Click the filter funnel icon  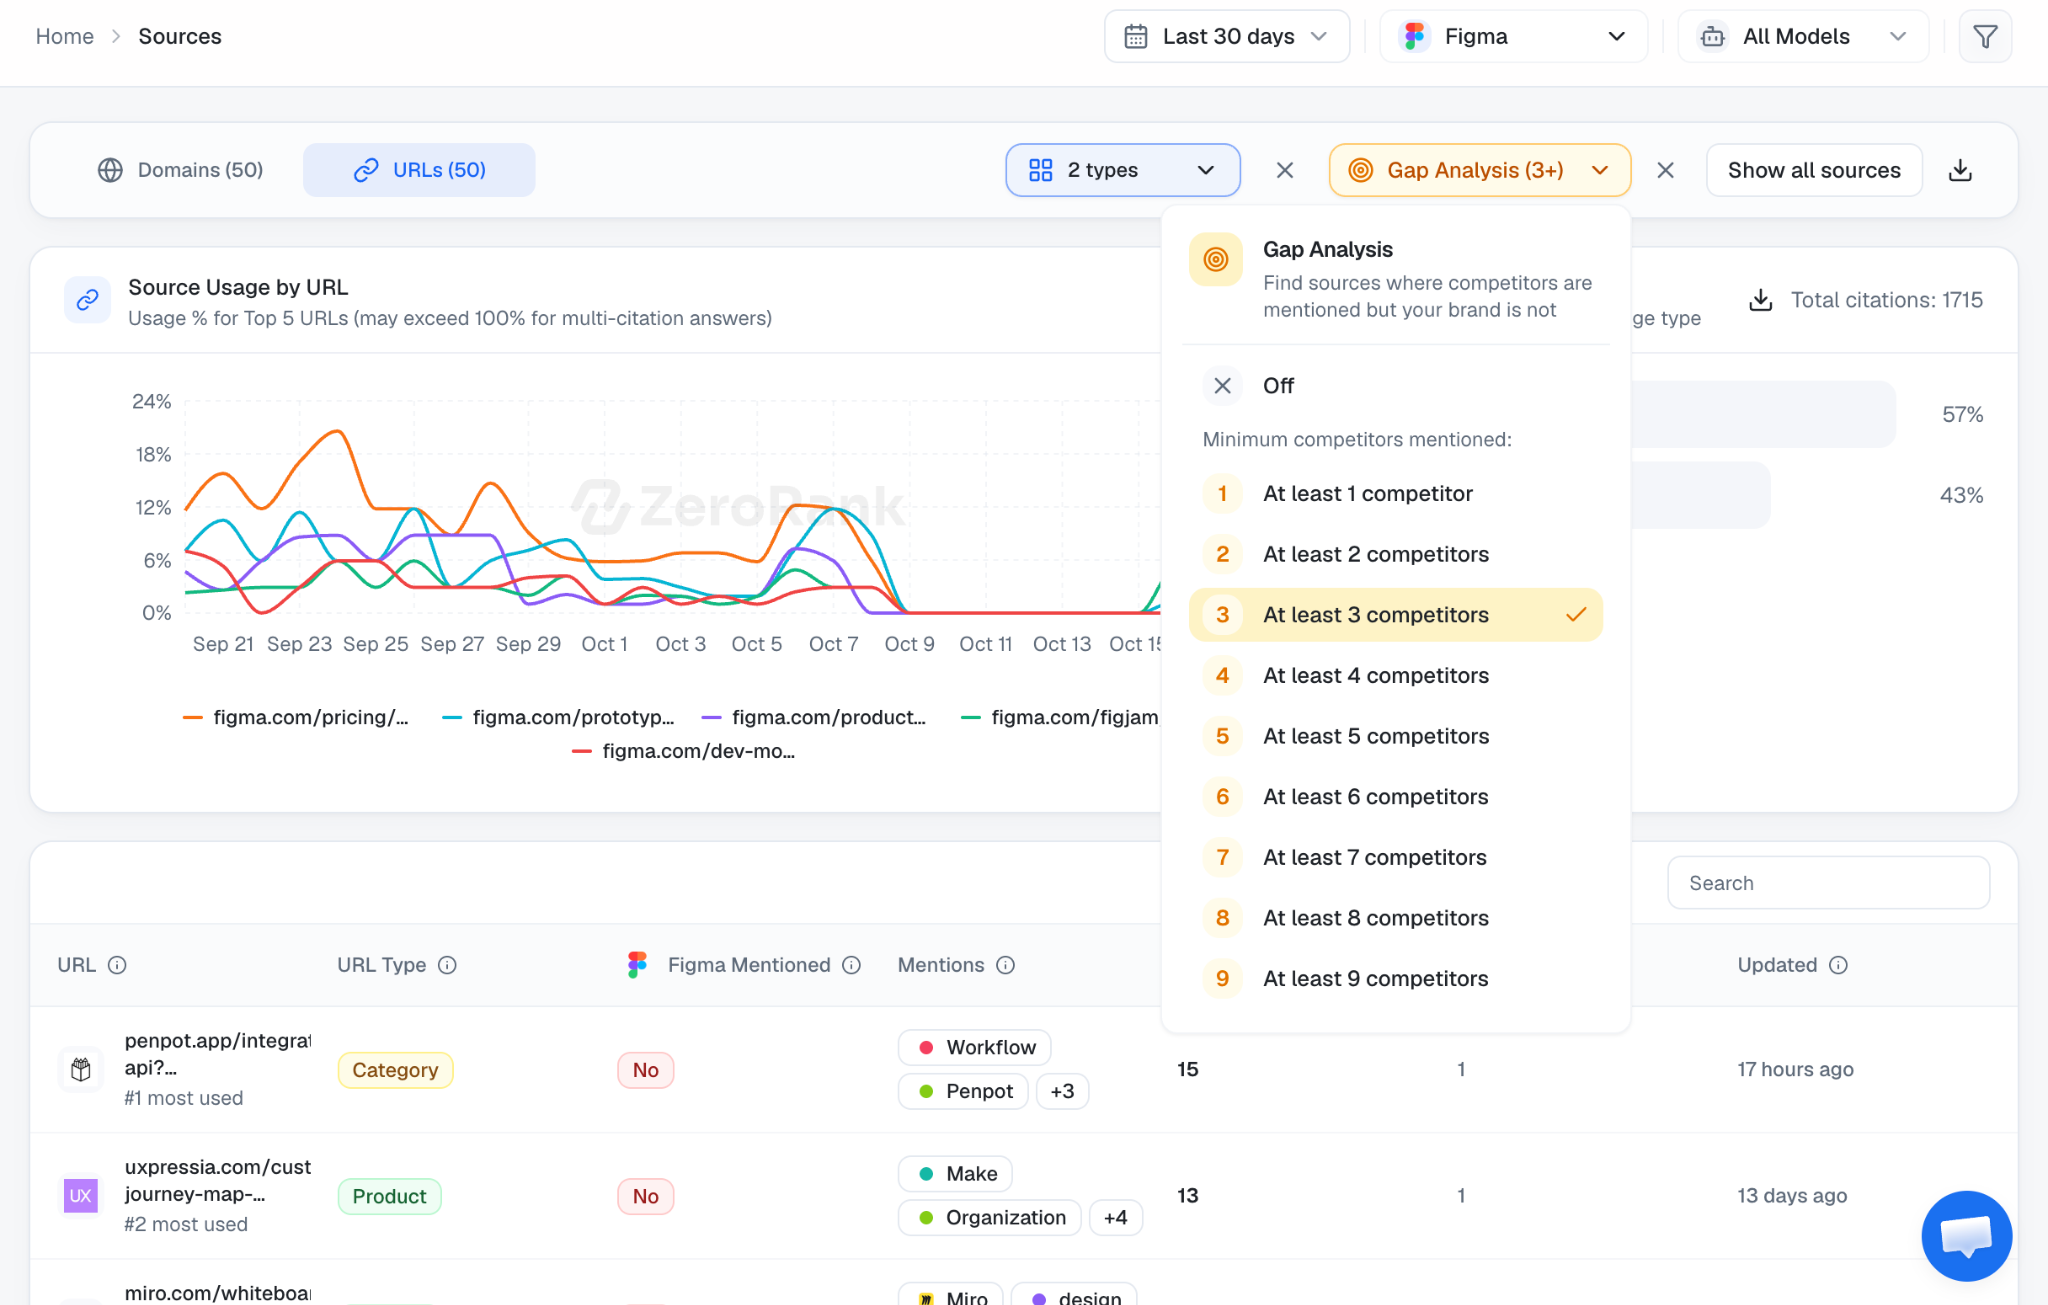[x=1985, y=37]
